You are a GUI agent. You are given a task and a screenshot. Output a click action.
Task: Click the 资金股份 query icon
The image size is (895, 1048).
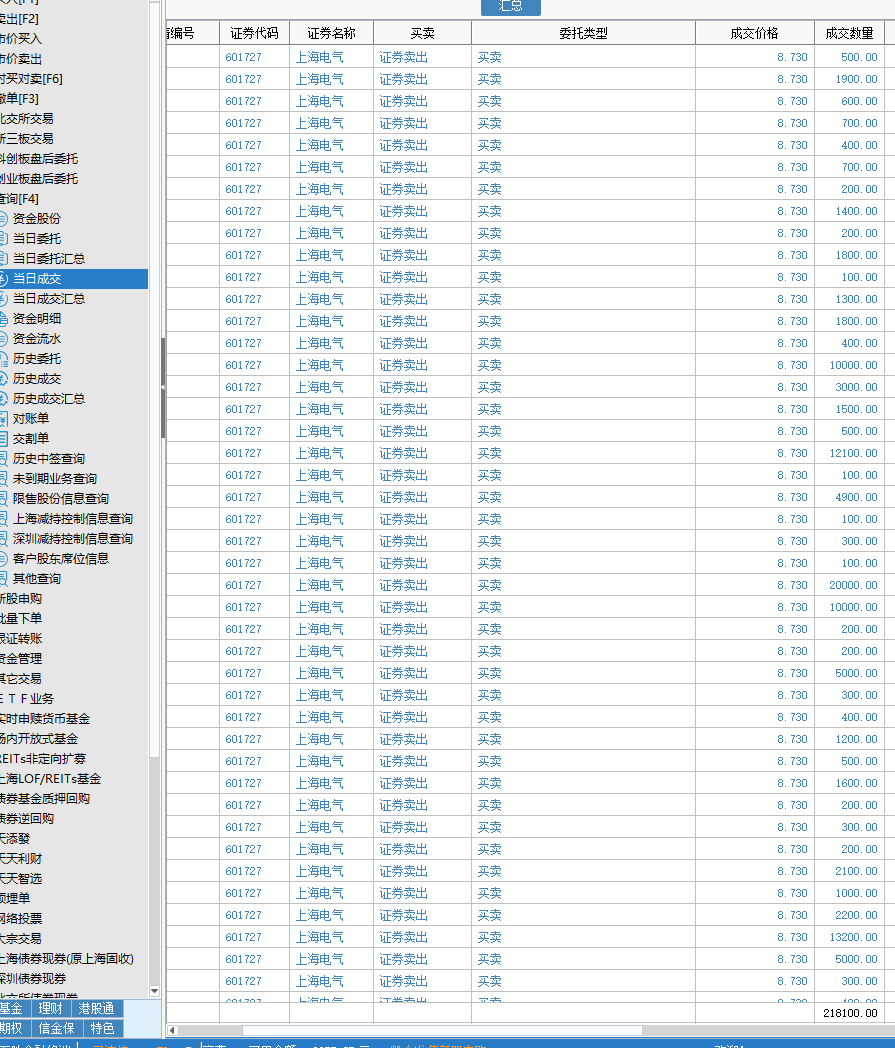tap(3, 219)
